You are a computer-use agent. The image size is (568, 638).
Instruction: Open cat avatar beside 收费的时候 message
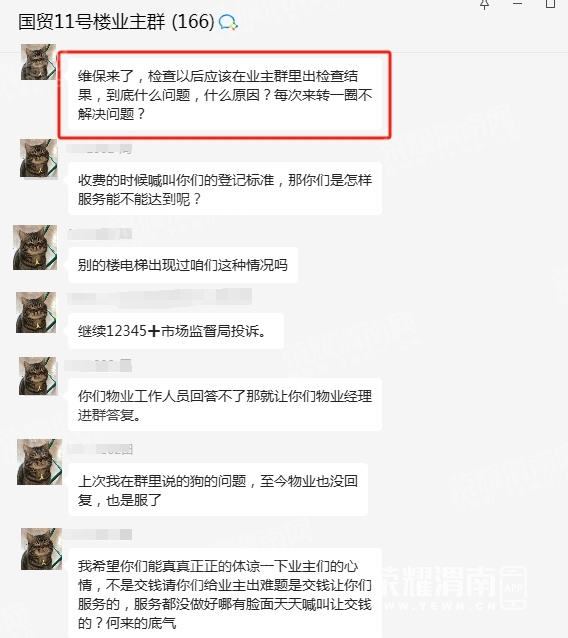click(x=39, y=159)
